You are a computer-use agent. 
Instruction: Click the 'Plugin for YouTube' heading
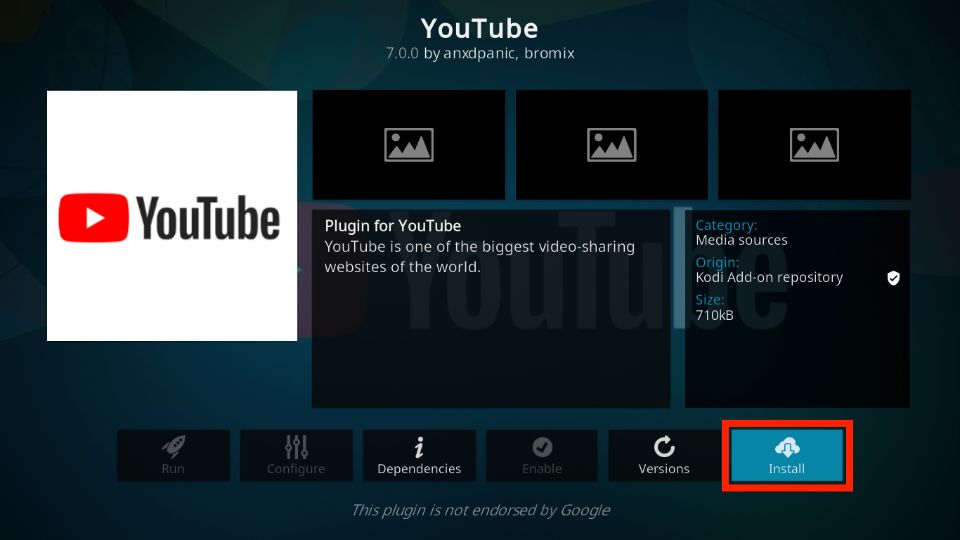pos(392,226)
